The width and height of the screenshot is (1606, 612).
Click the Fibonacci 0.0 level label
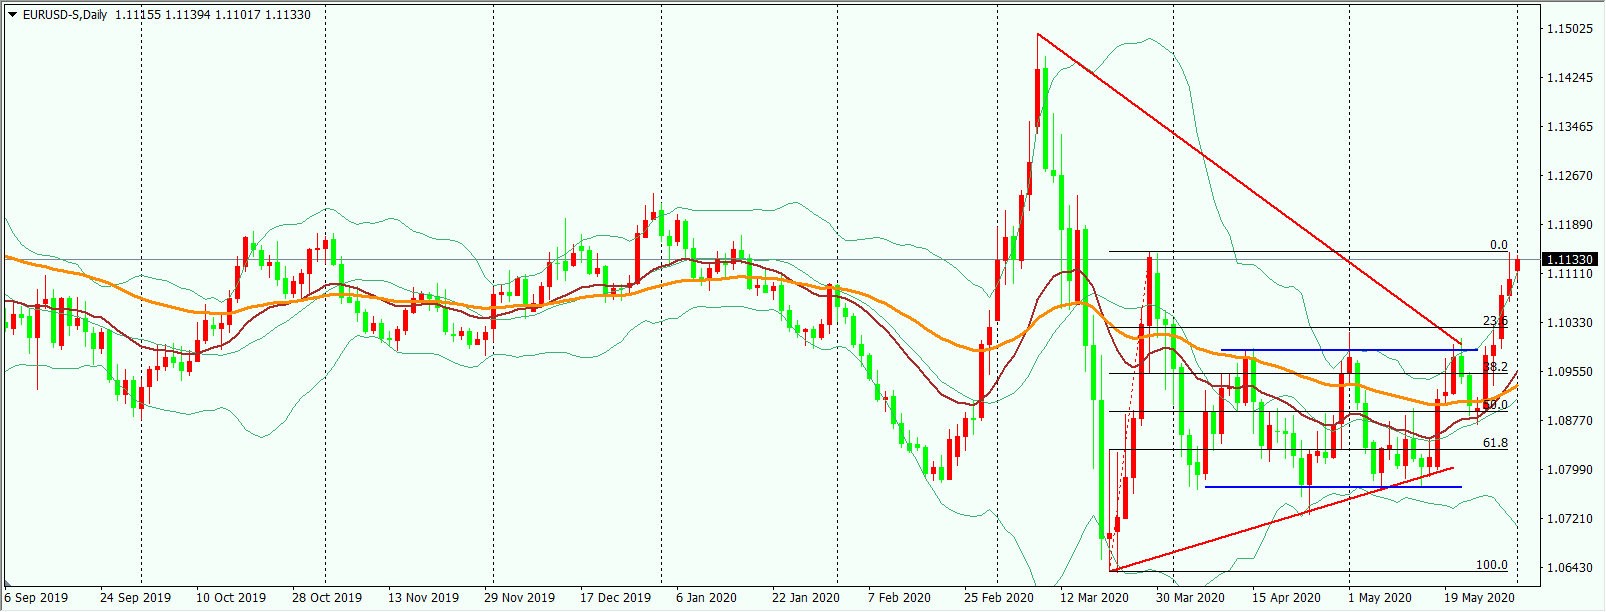click(1498, 245)
